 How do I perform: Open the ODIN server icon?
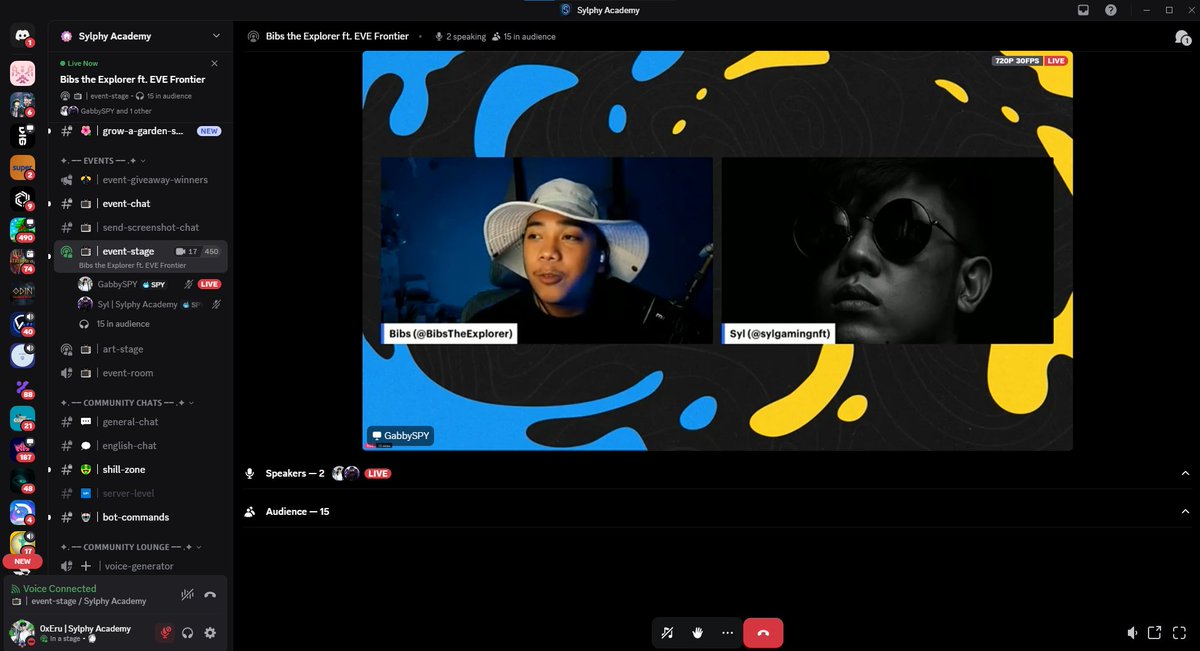pyautogui.click(x=22, y=293)
